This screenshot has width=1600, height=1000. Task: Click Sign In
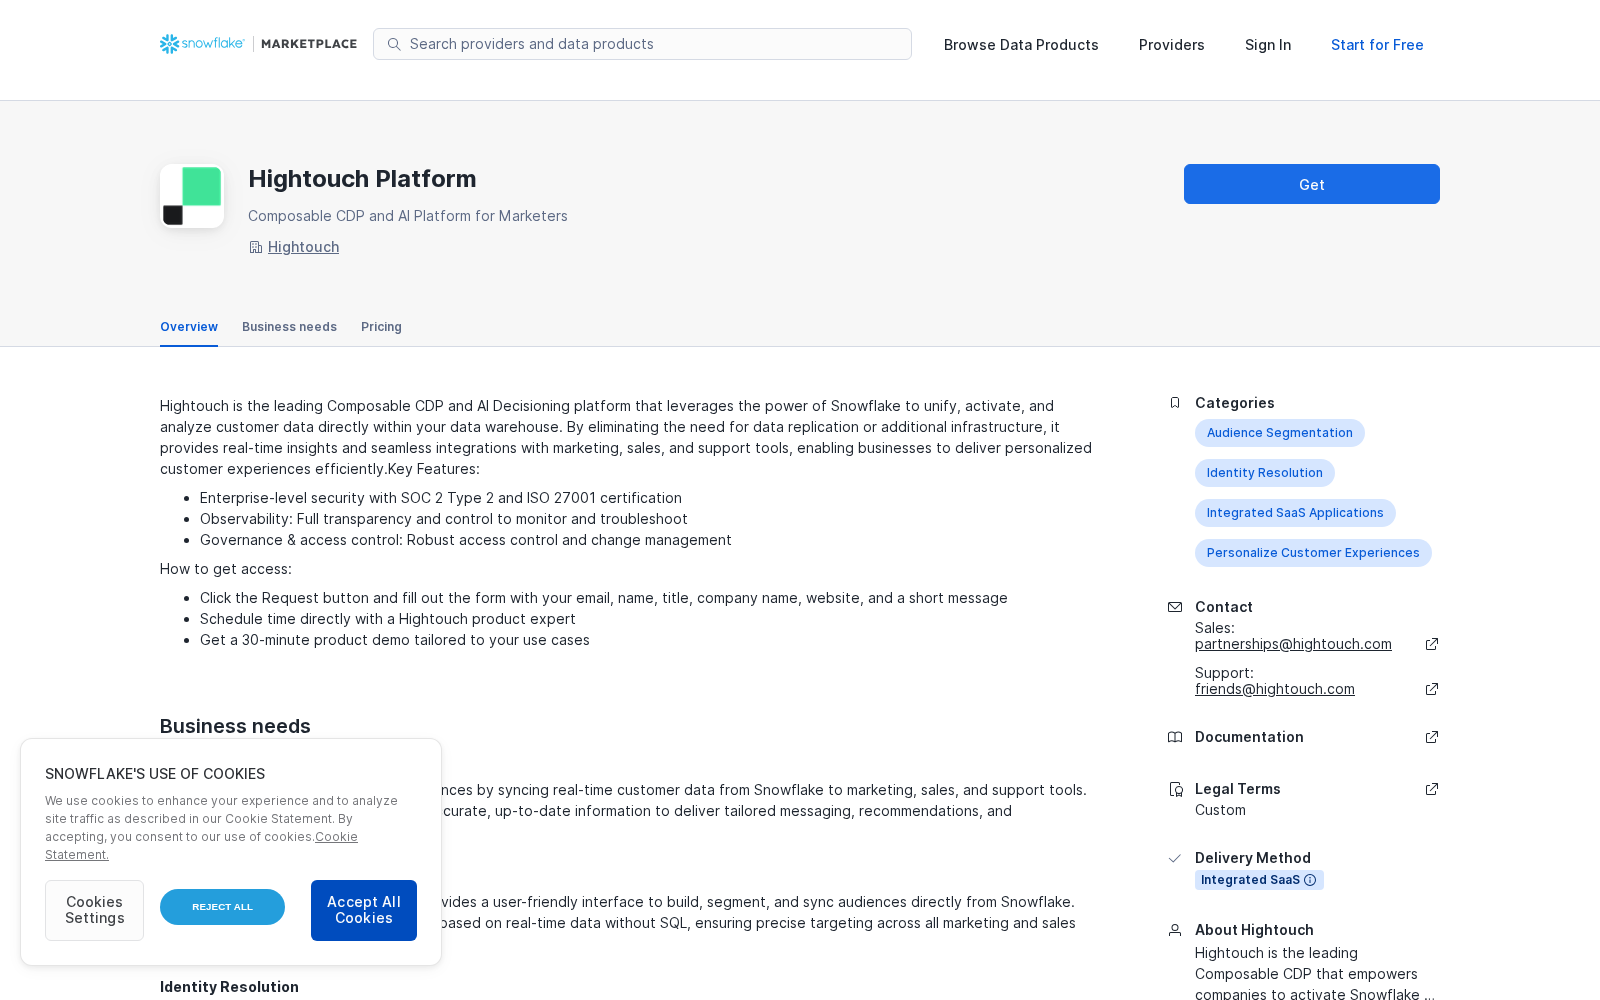click(x=1268, y=45)
